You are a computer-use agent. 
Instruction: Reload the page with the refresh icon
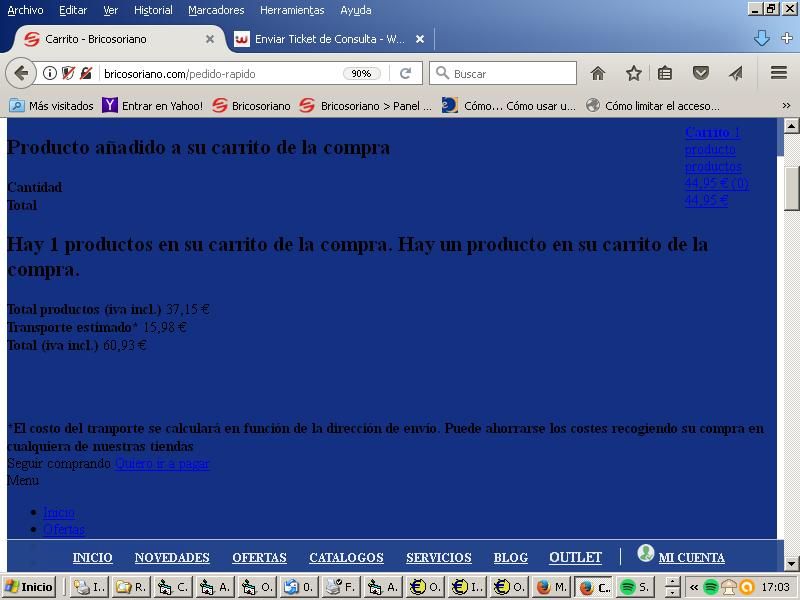[406, 73]
